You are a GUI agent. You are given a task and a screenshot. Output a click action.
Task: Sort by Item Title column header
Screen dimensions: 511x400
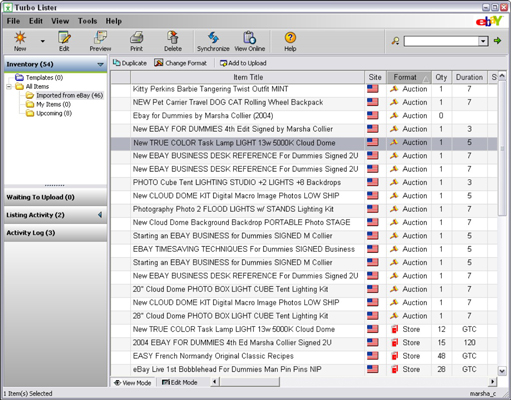(248, 77)
